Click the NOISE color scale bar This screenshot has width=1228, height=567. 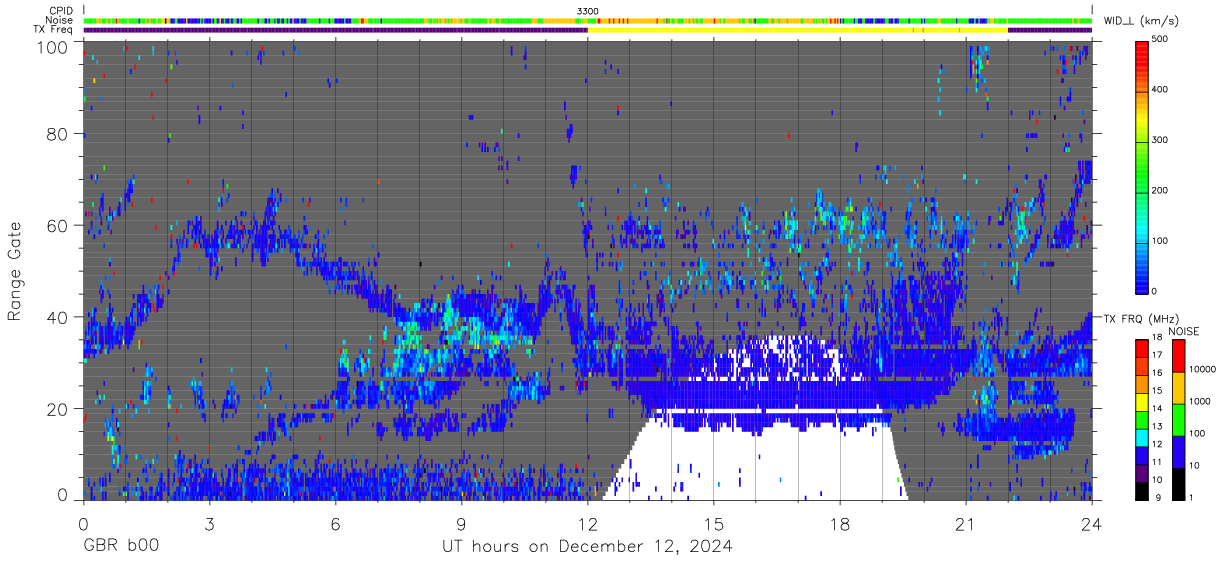(x=1179, y=418)
